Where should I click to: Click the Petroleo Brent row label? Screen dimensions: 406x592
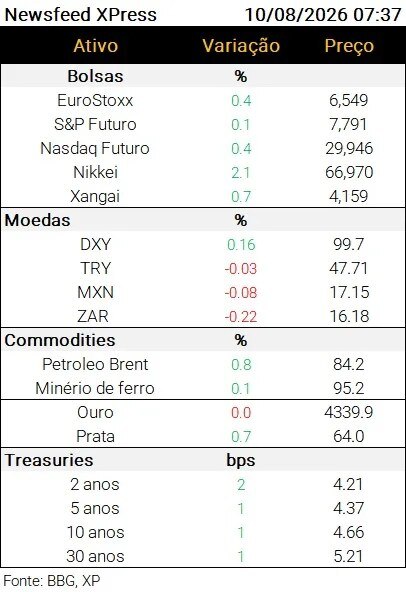95,364
